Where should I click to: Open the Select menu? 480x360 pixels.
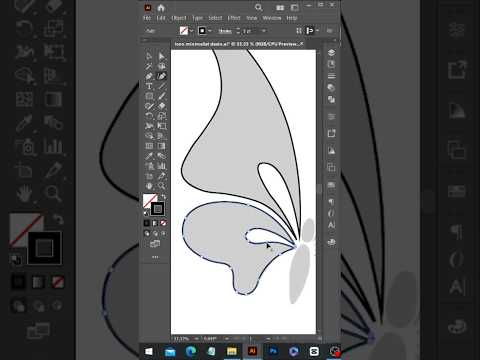click(x=215, y=18)
